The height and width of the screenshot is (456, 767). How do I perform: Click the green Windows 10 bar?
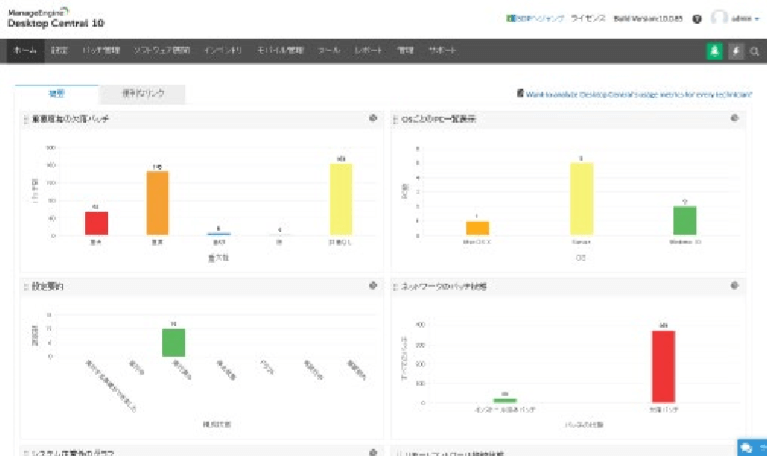tap(685, 221)
